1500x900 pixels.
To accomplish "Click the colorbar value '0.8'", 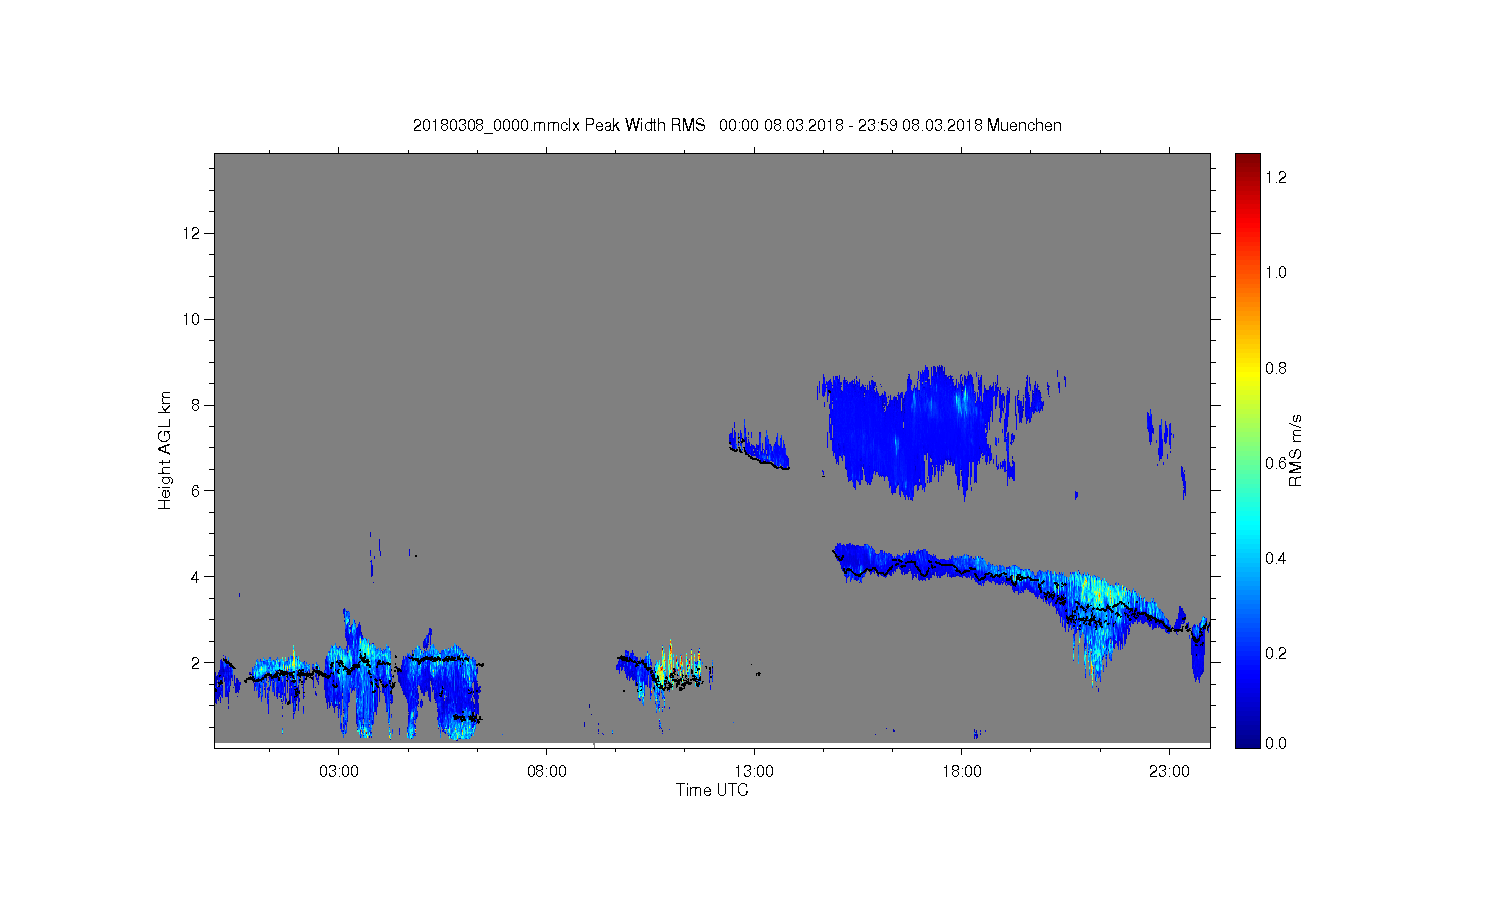I will [1276, 368].
